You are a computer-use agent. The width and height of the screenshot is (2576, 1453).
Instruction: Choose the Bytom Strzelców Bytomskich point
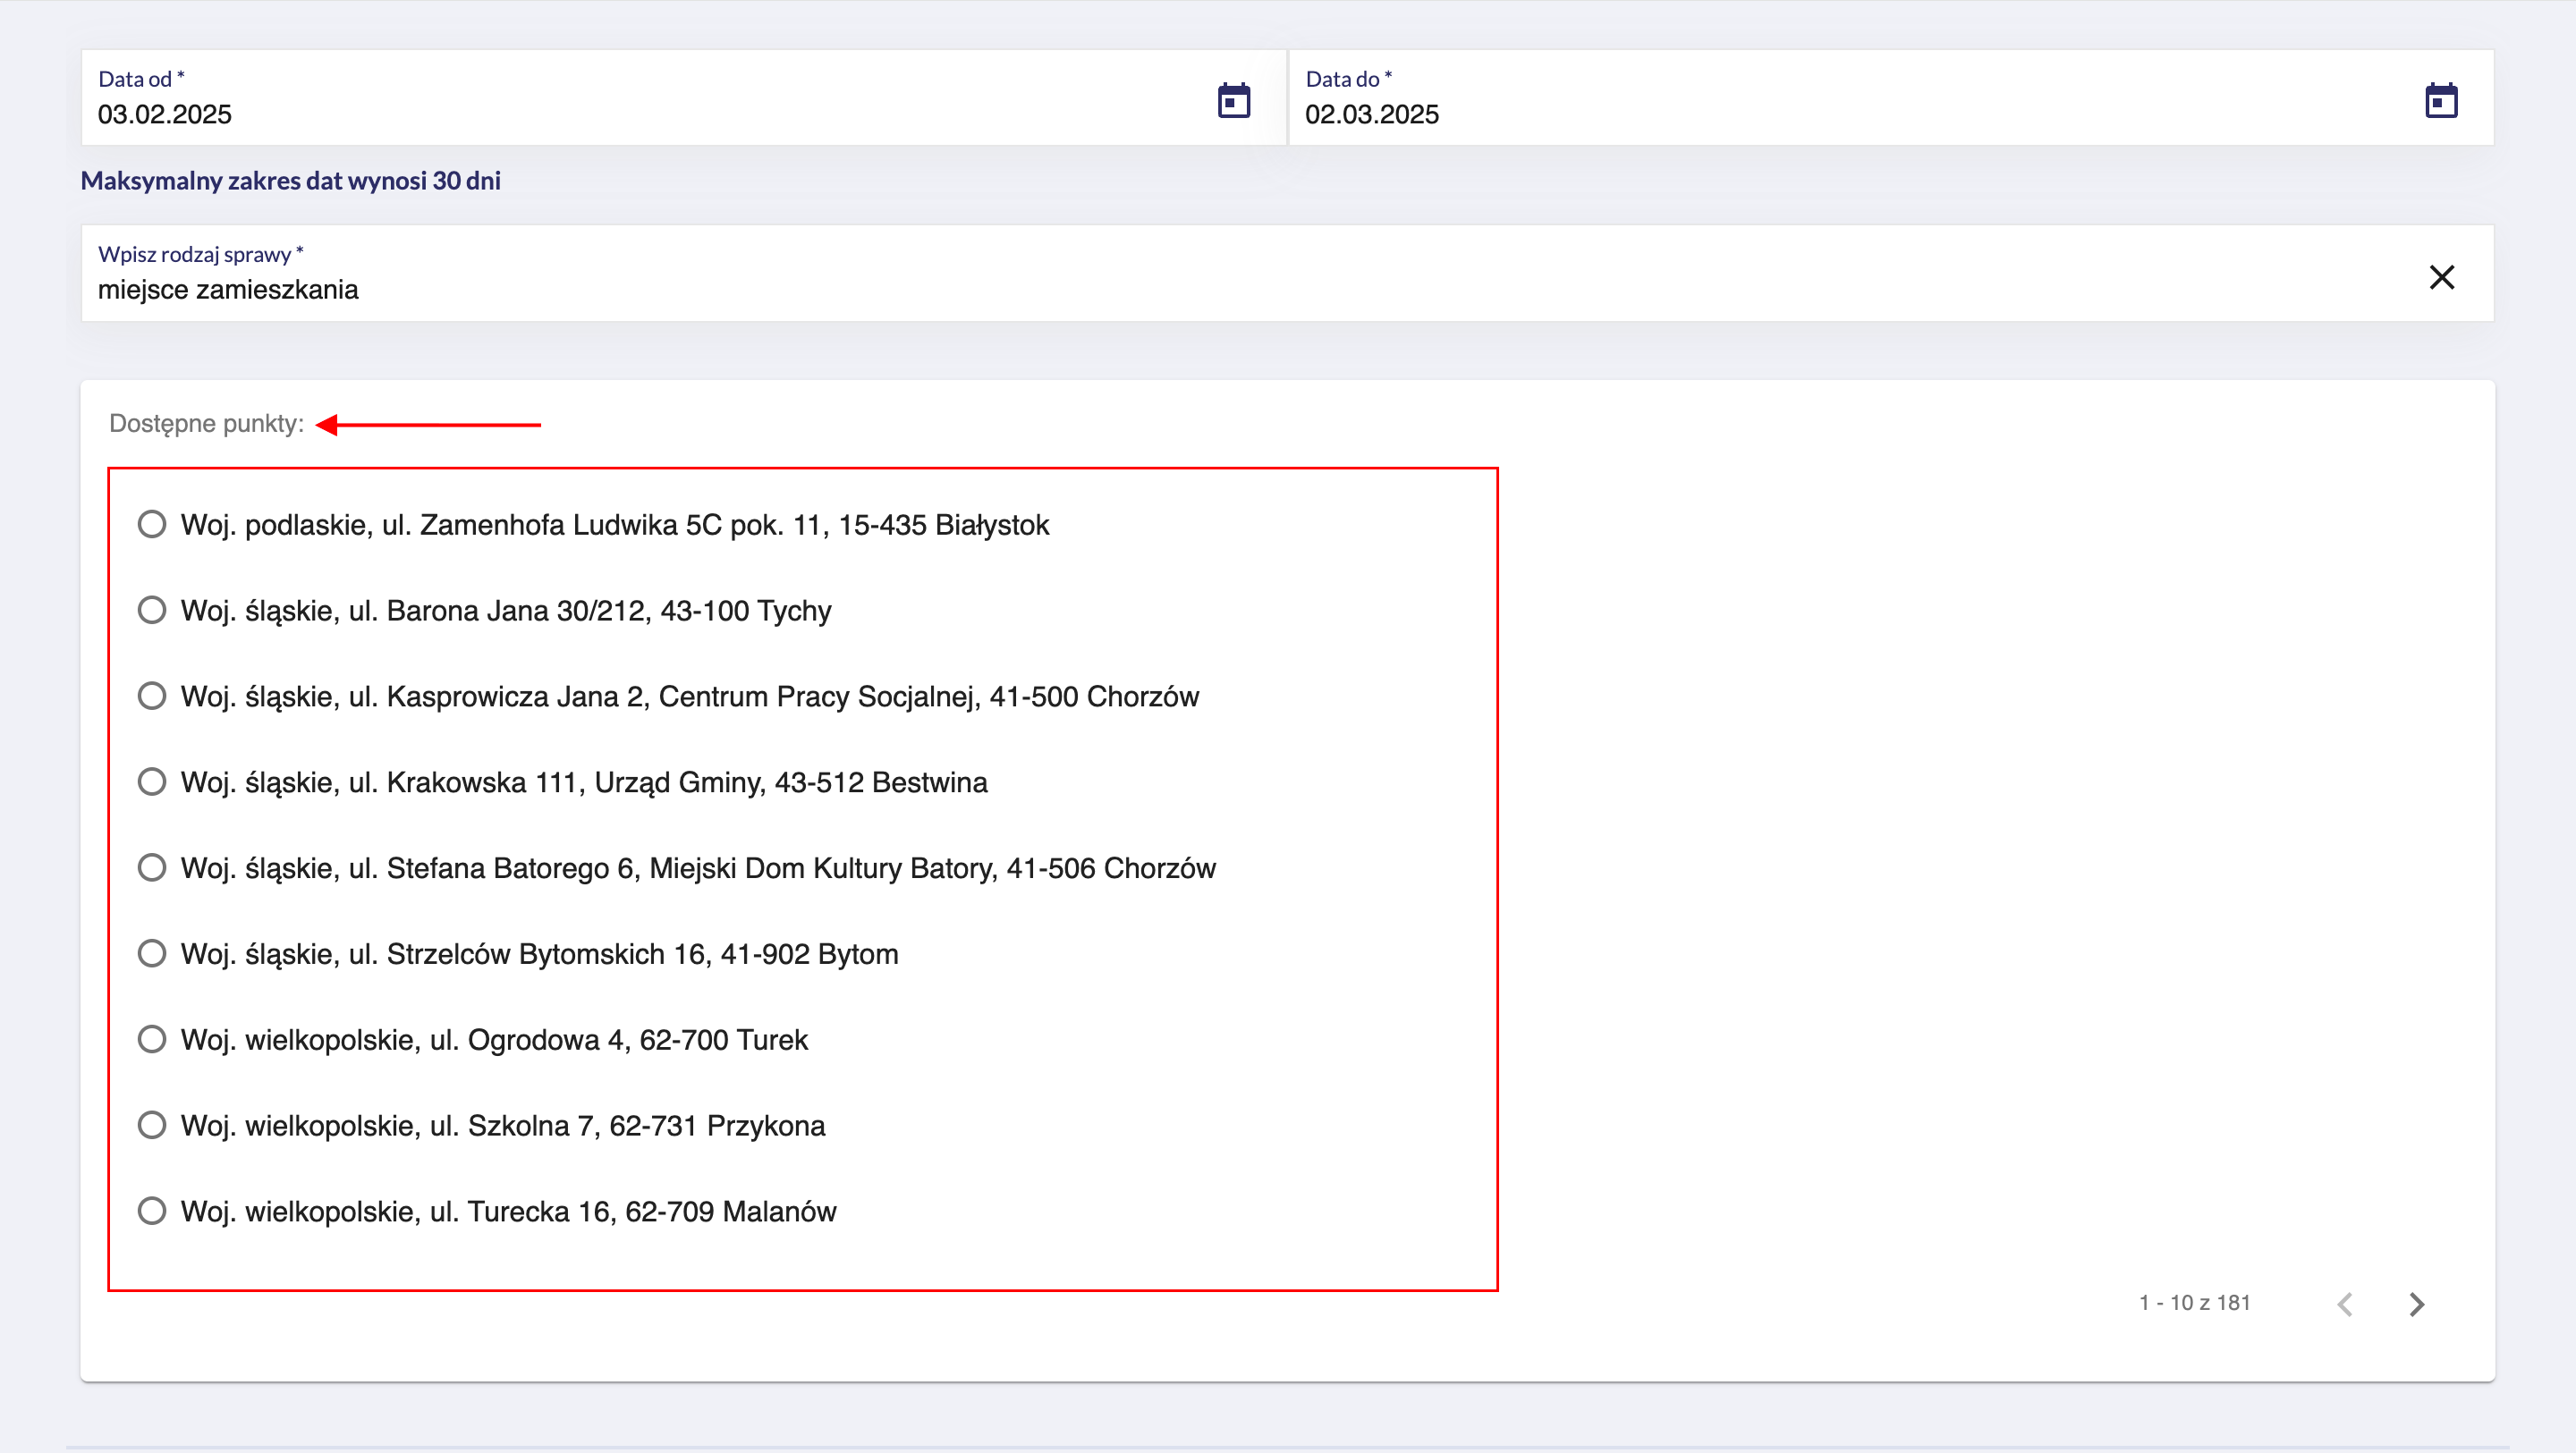coord(152,954)
